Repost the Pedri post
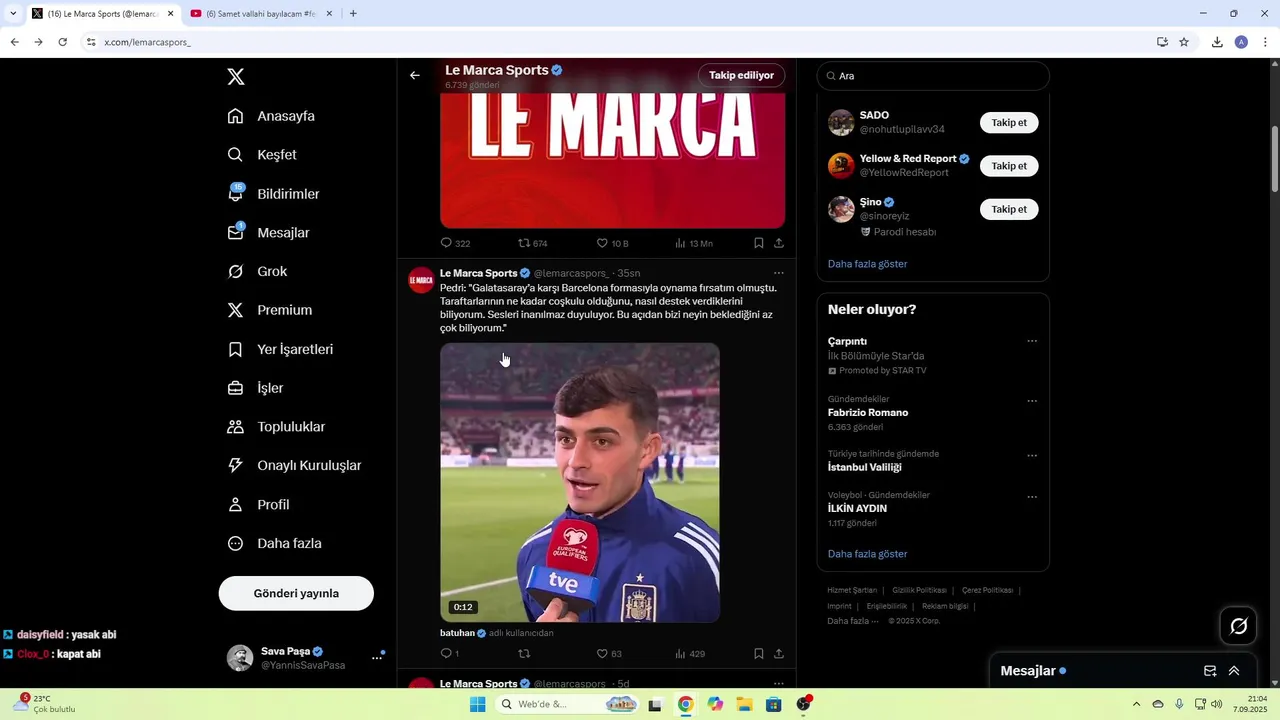The image size is (1280, 720). pos(524,654)
